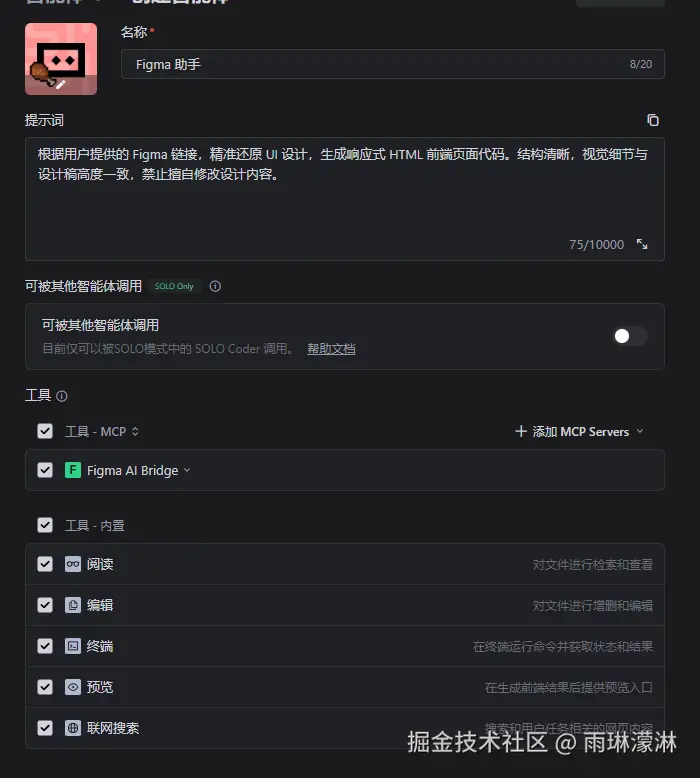Click the 提示词 section label
Viewport: 700px width, 778px height.
(x=44, y=120)
